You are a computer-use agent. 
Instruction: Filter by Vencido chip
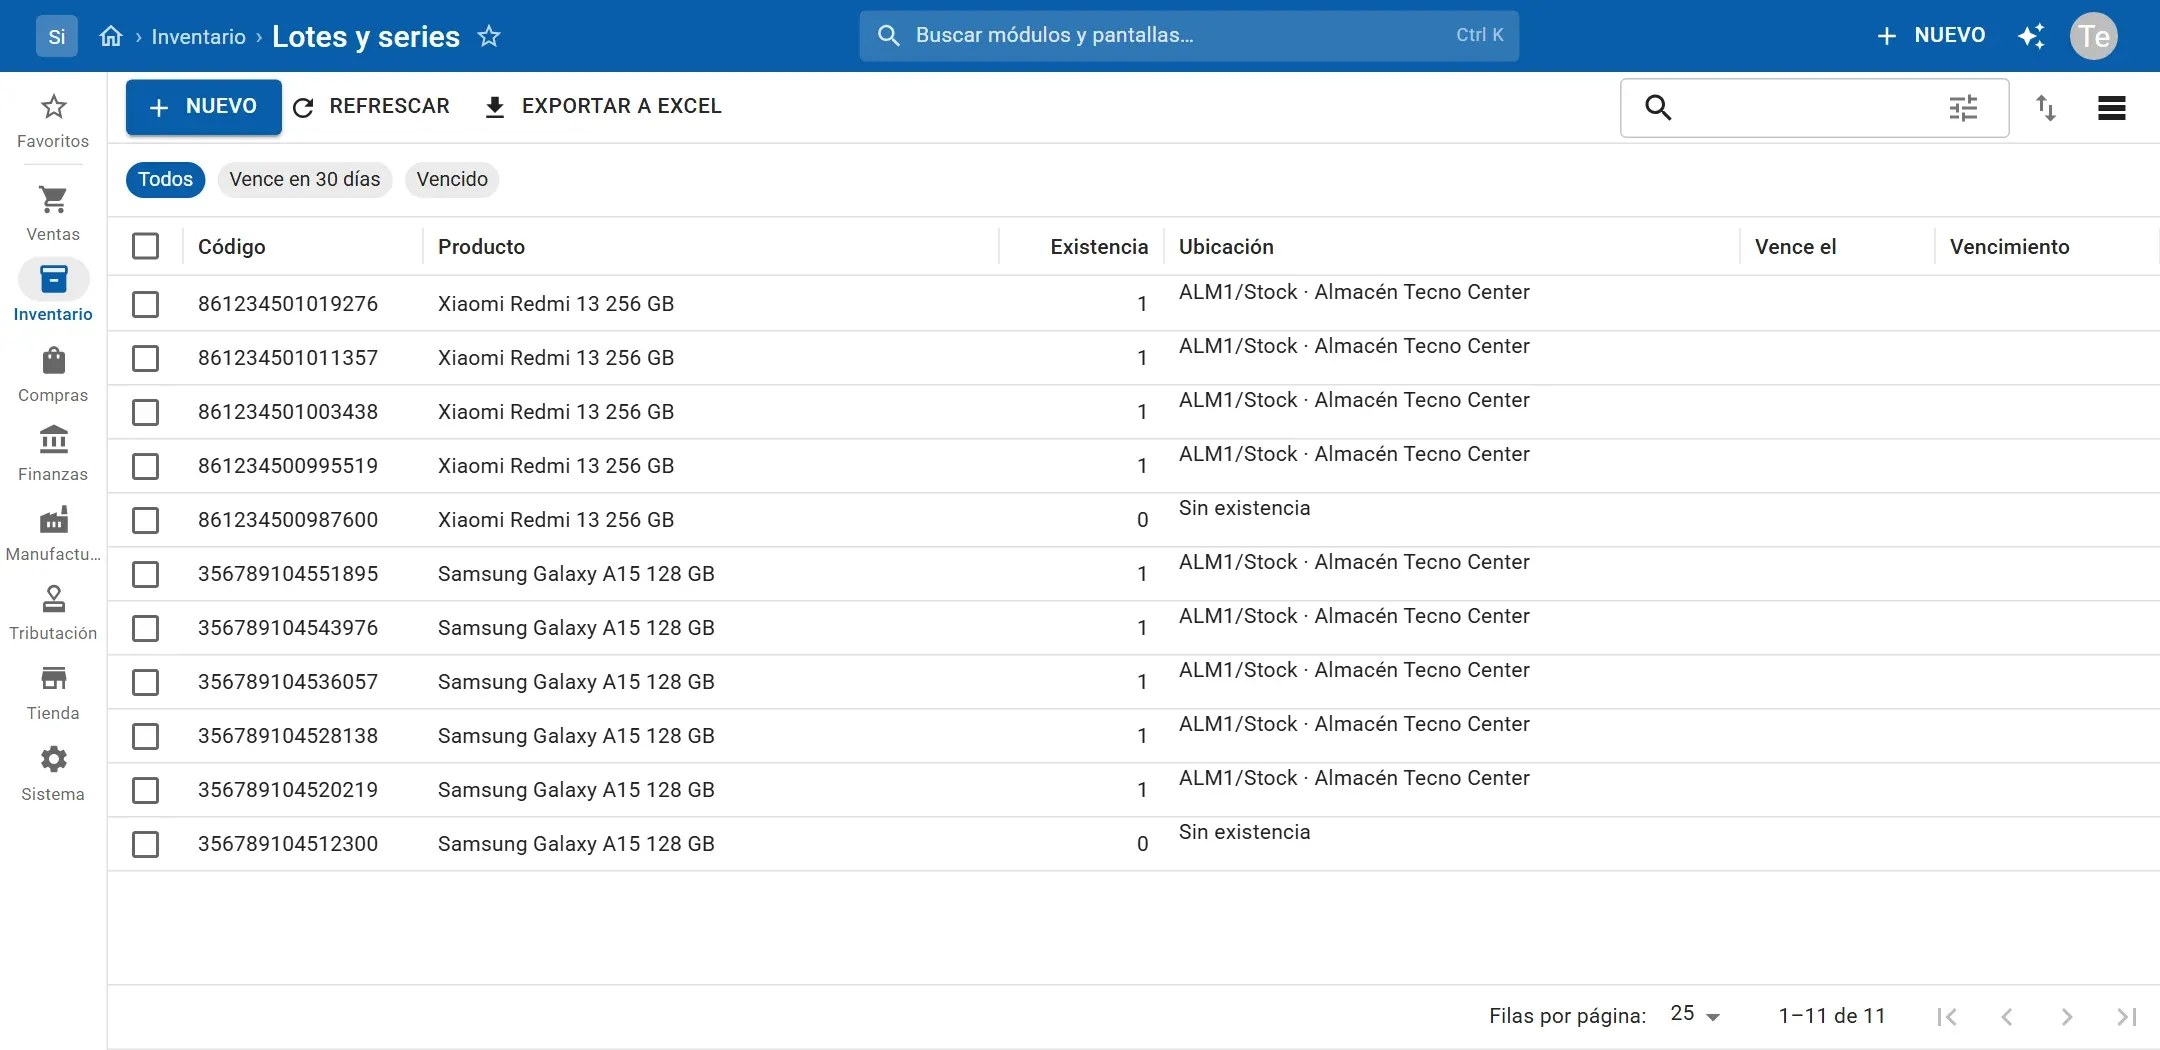[x=452, y=180]
